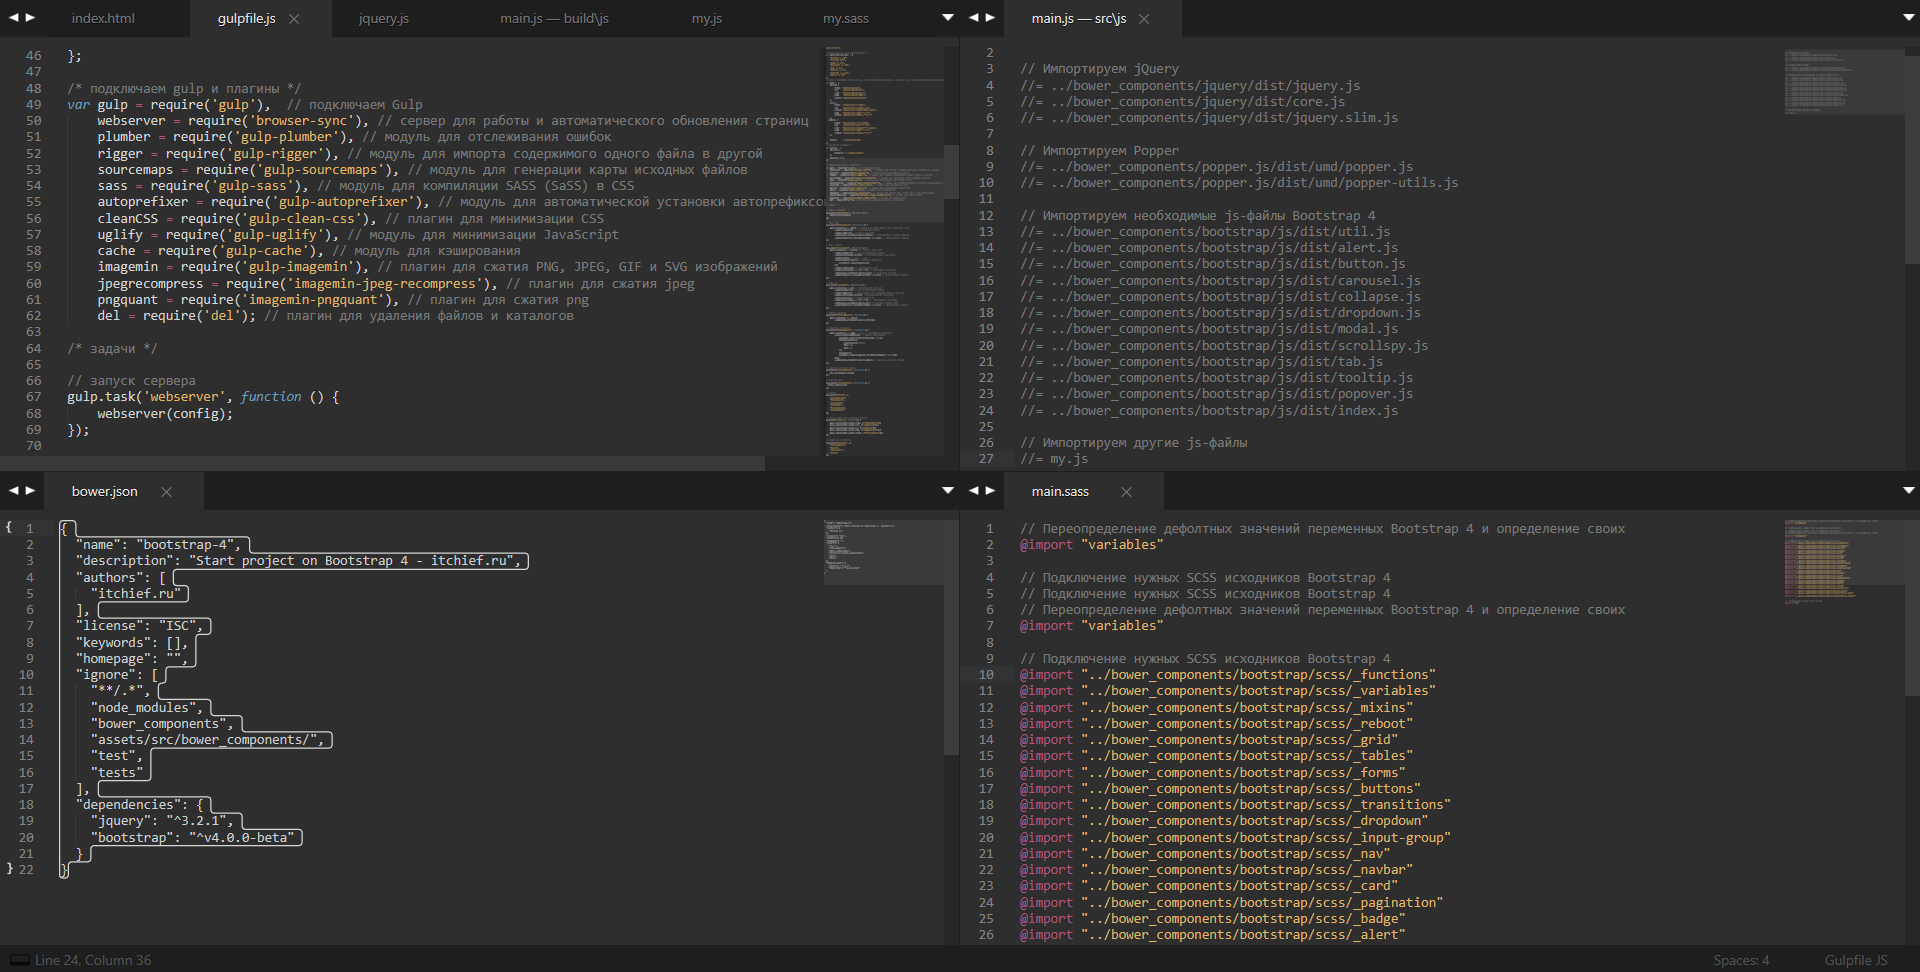
Task: Close the bower.json tab
Action: coord(167,492)
